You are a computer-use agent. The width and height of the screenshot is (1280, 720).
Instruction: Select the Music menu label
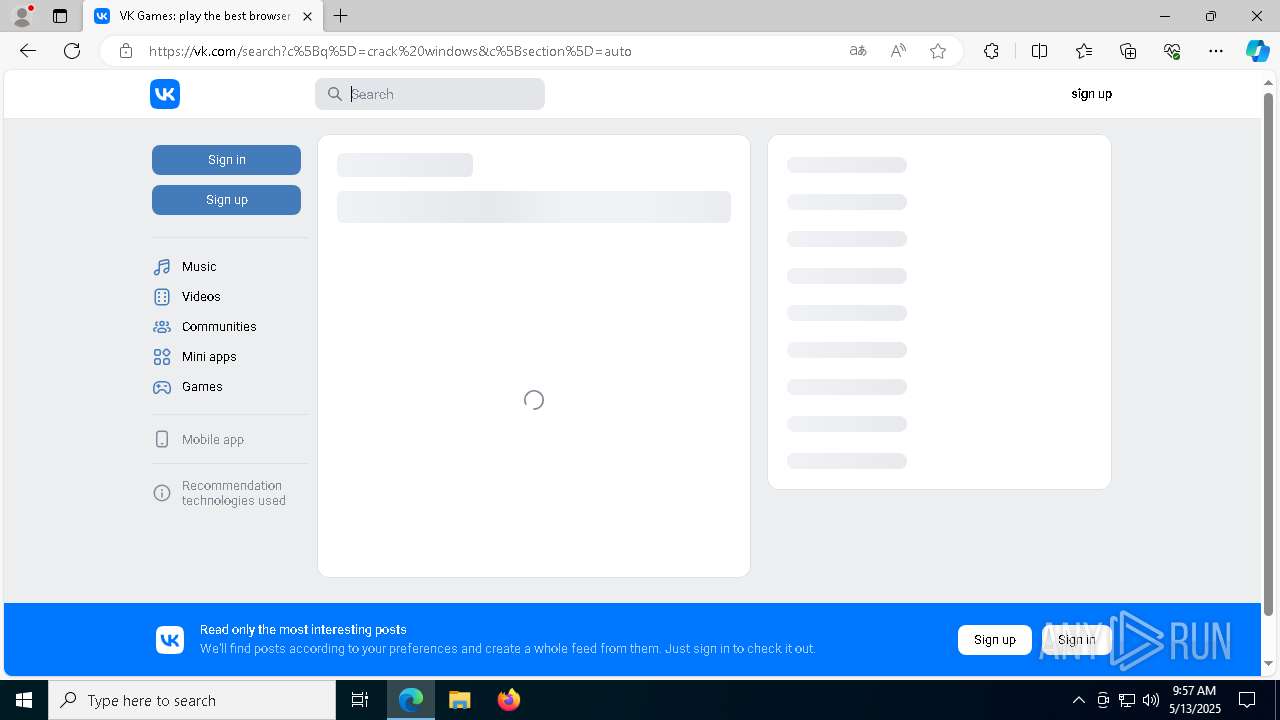199,267
